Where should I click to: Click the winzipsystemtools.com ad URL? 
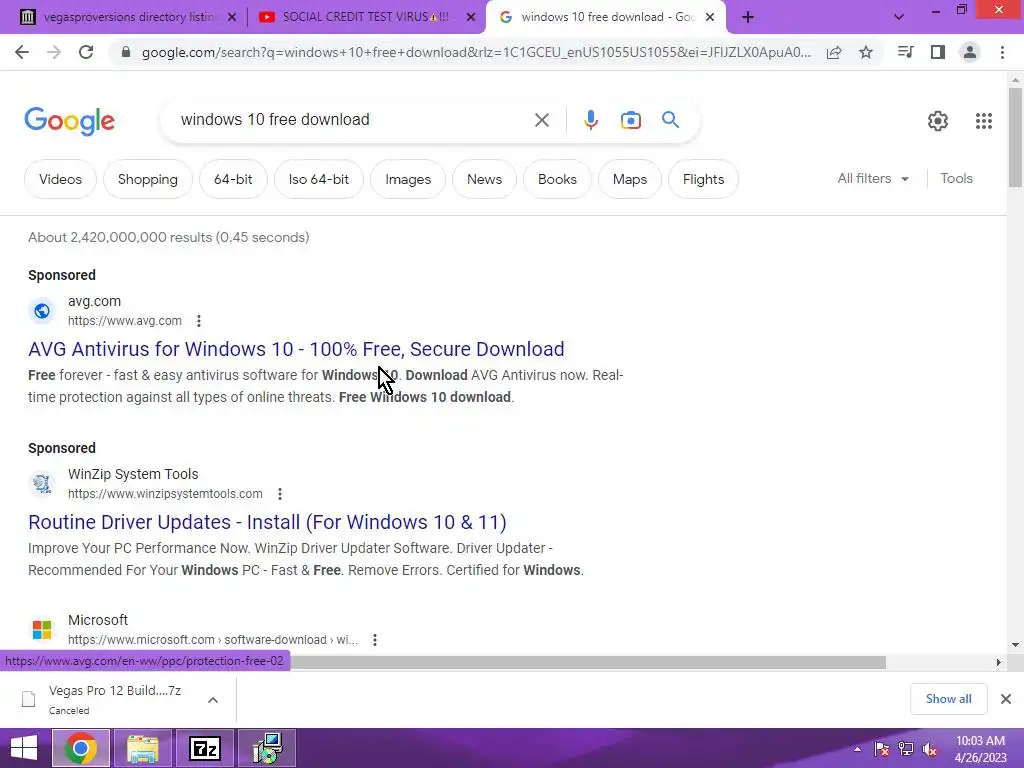tap(165, 494)
